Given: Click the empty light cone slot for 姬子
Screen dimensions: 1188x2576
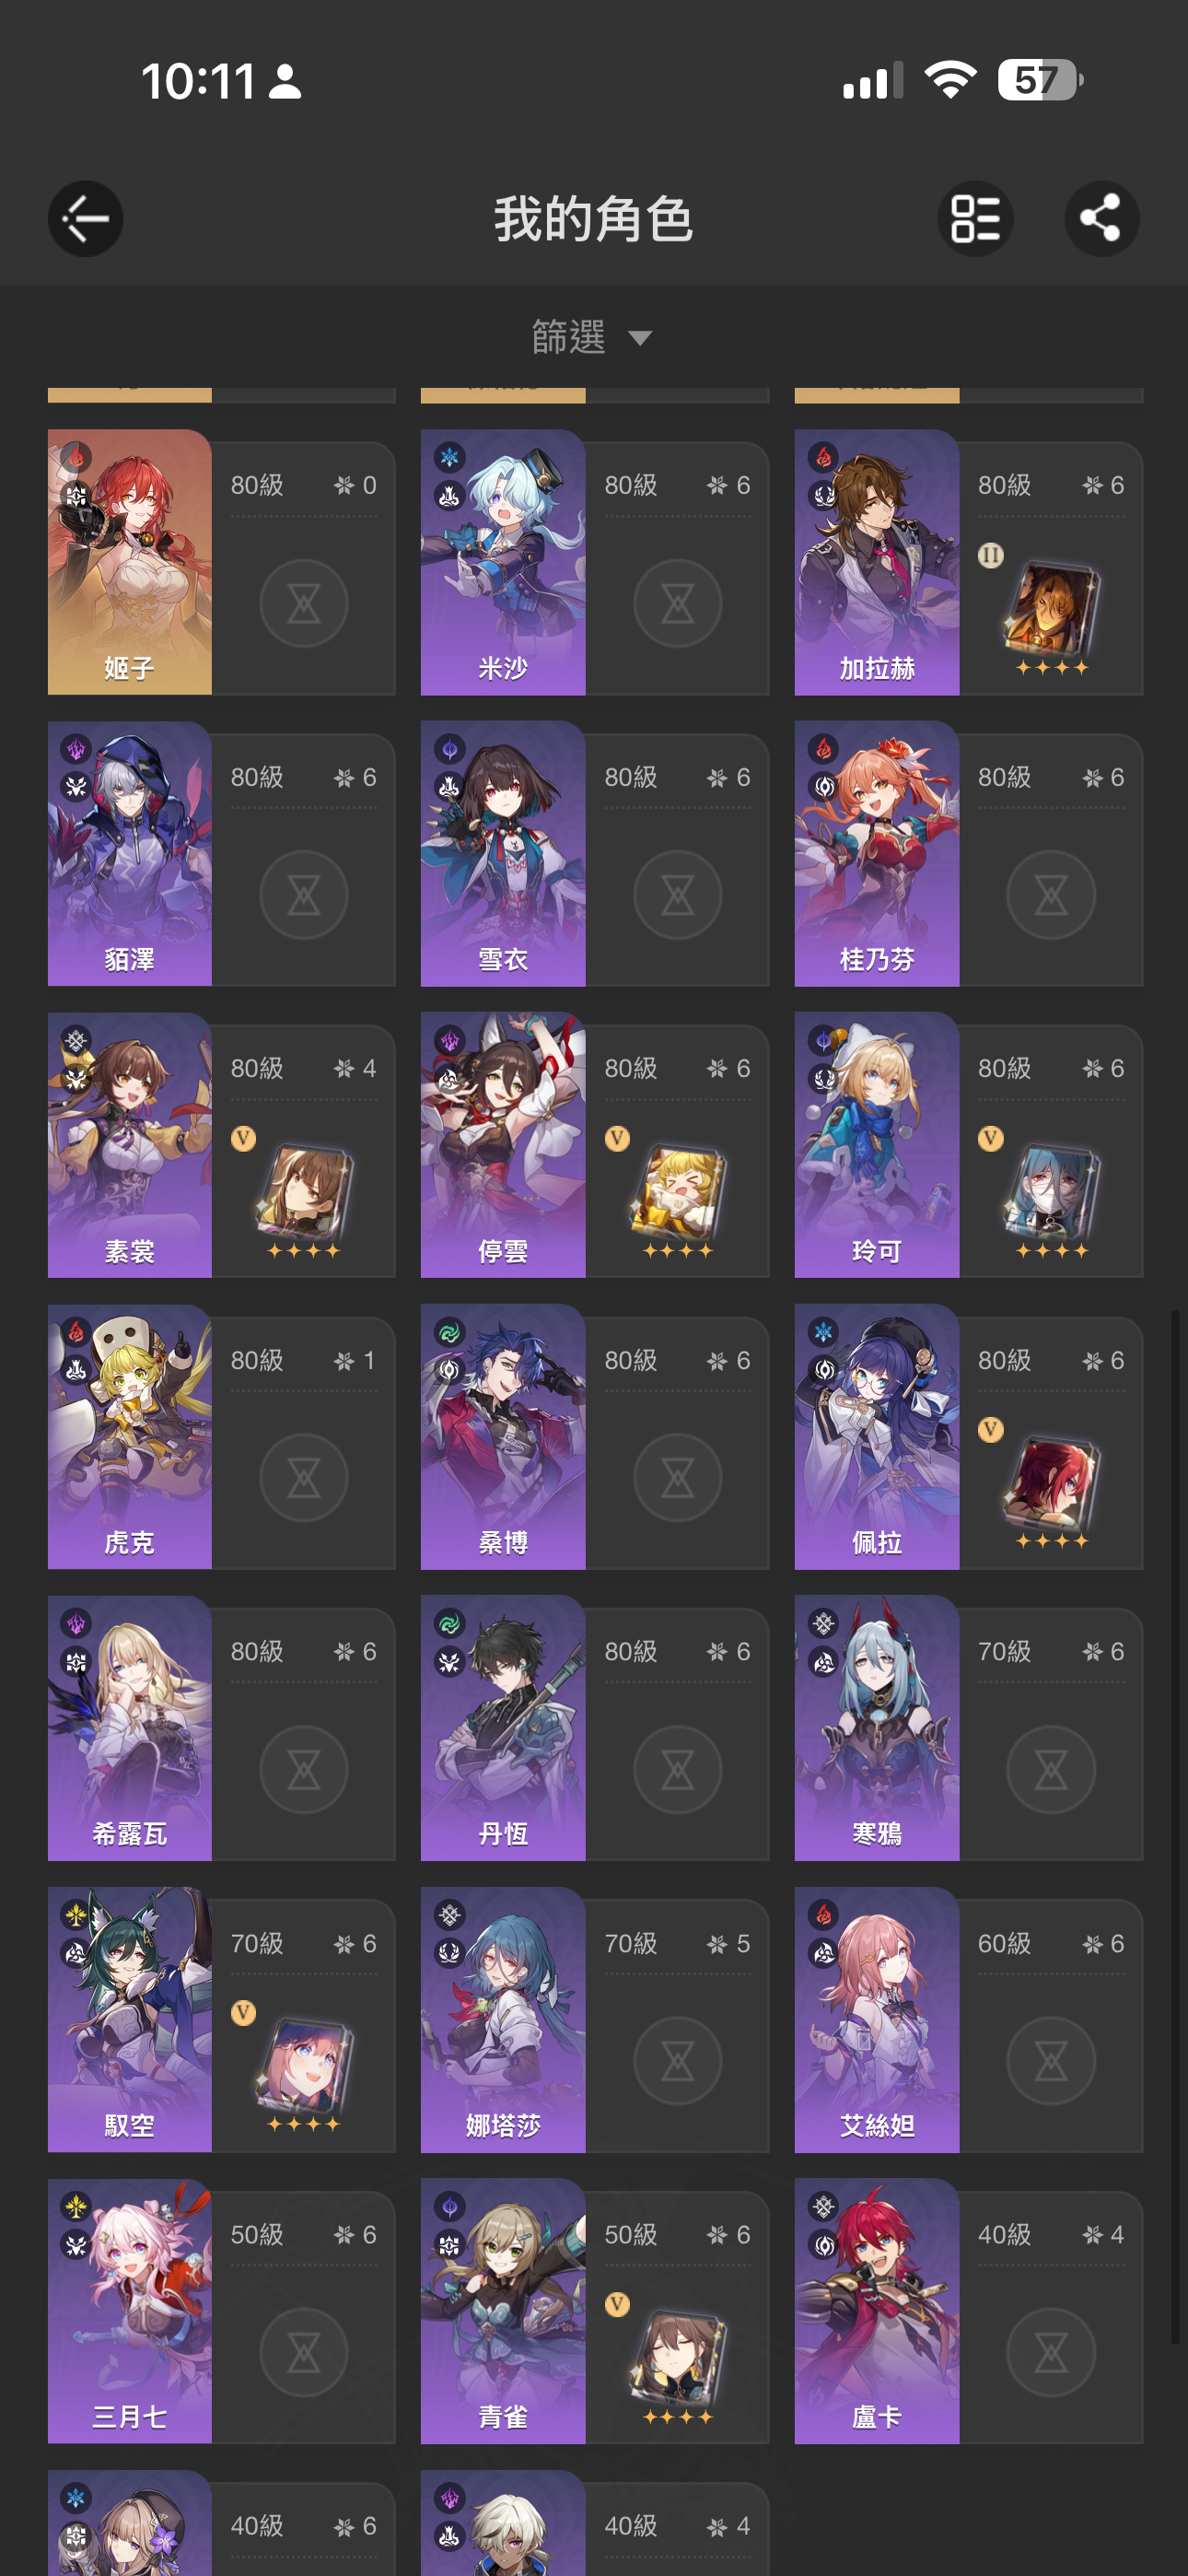Looking at the screenshot, I should click(304, 603).
